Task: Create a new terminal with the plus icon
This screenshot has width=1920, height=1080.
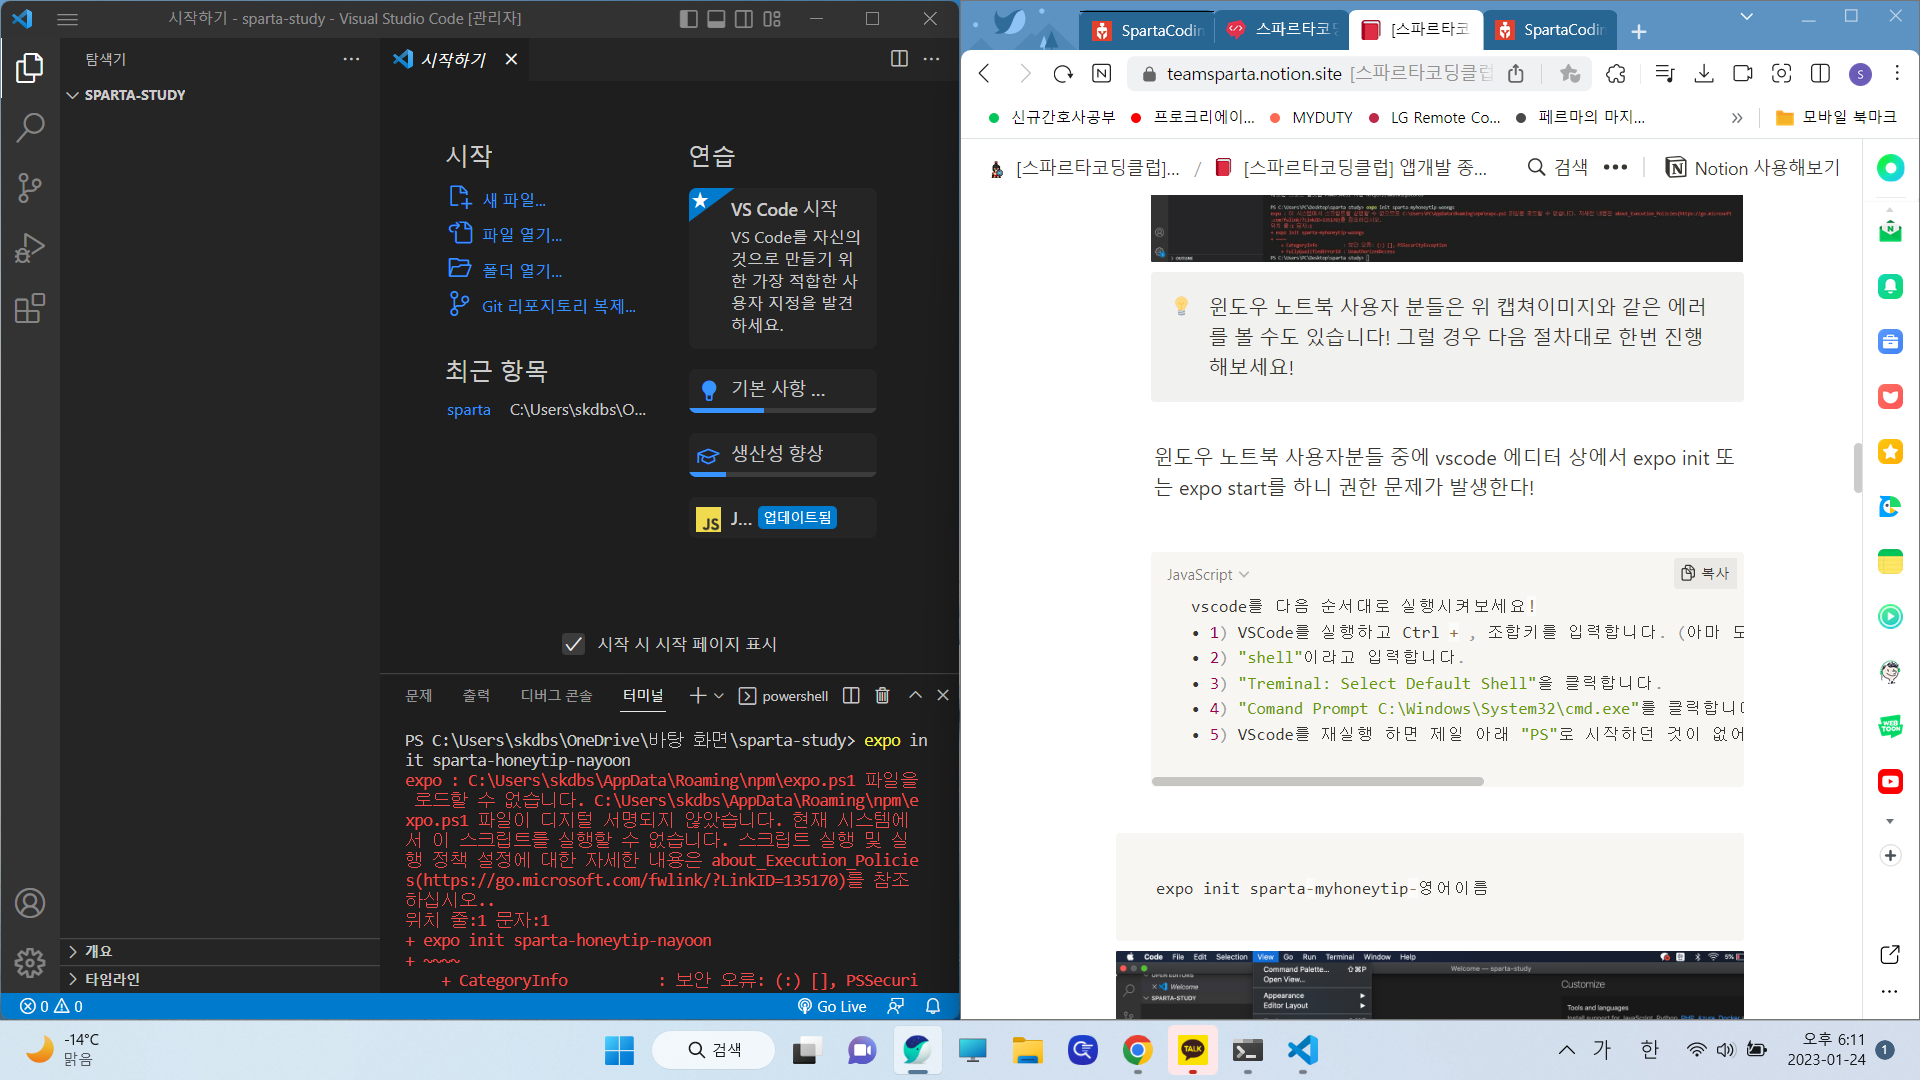Action: tap(698, 695)
